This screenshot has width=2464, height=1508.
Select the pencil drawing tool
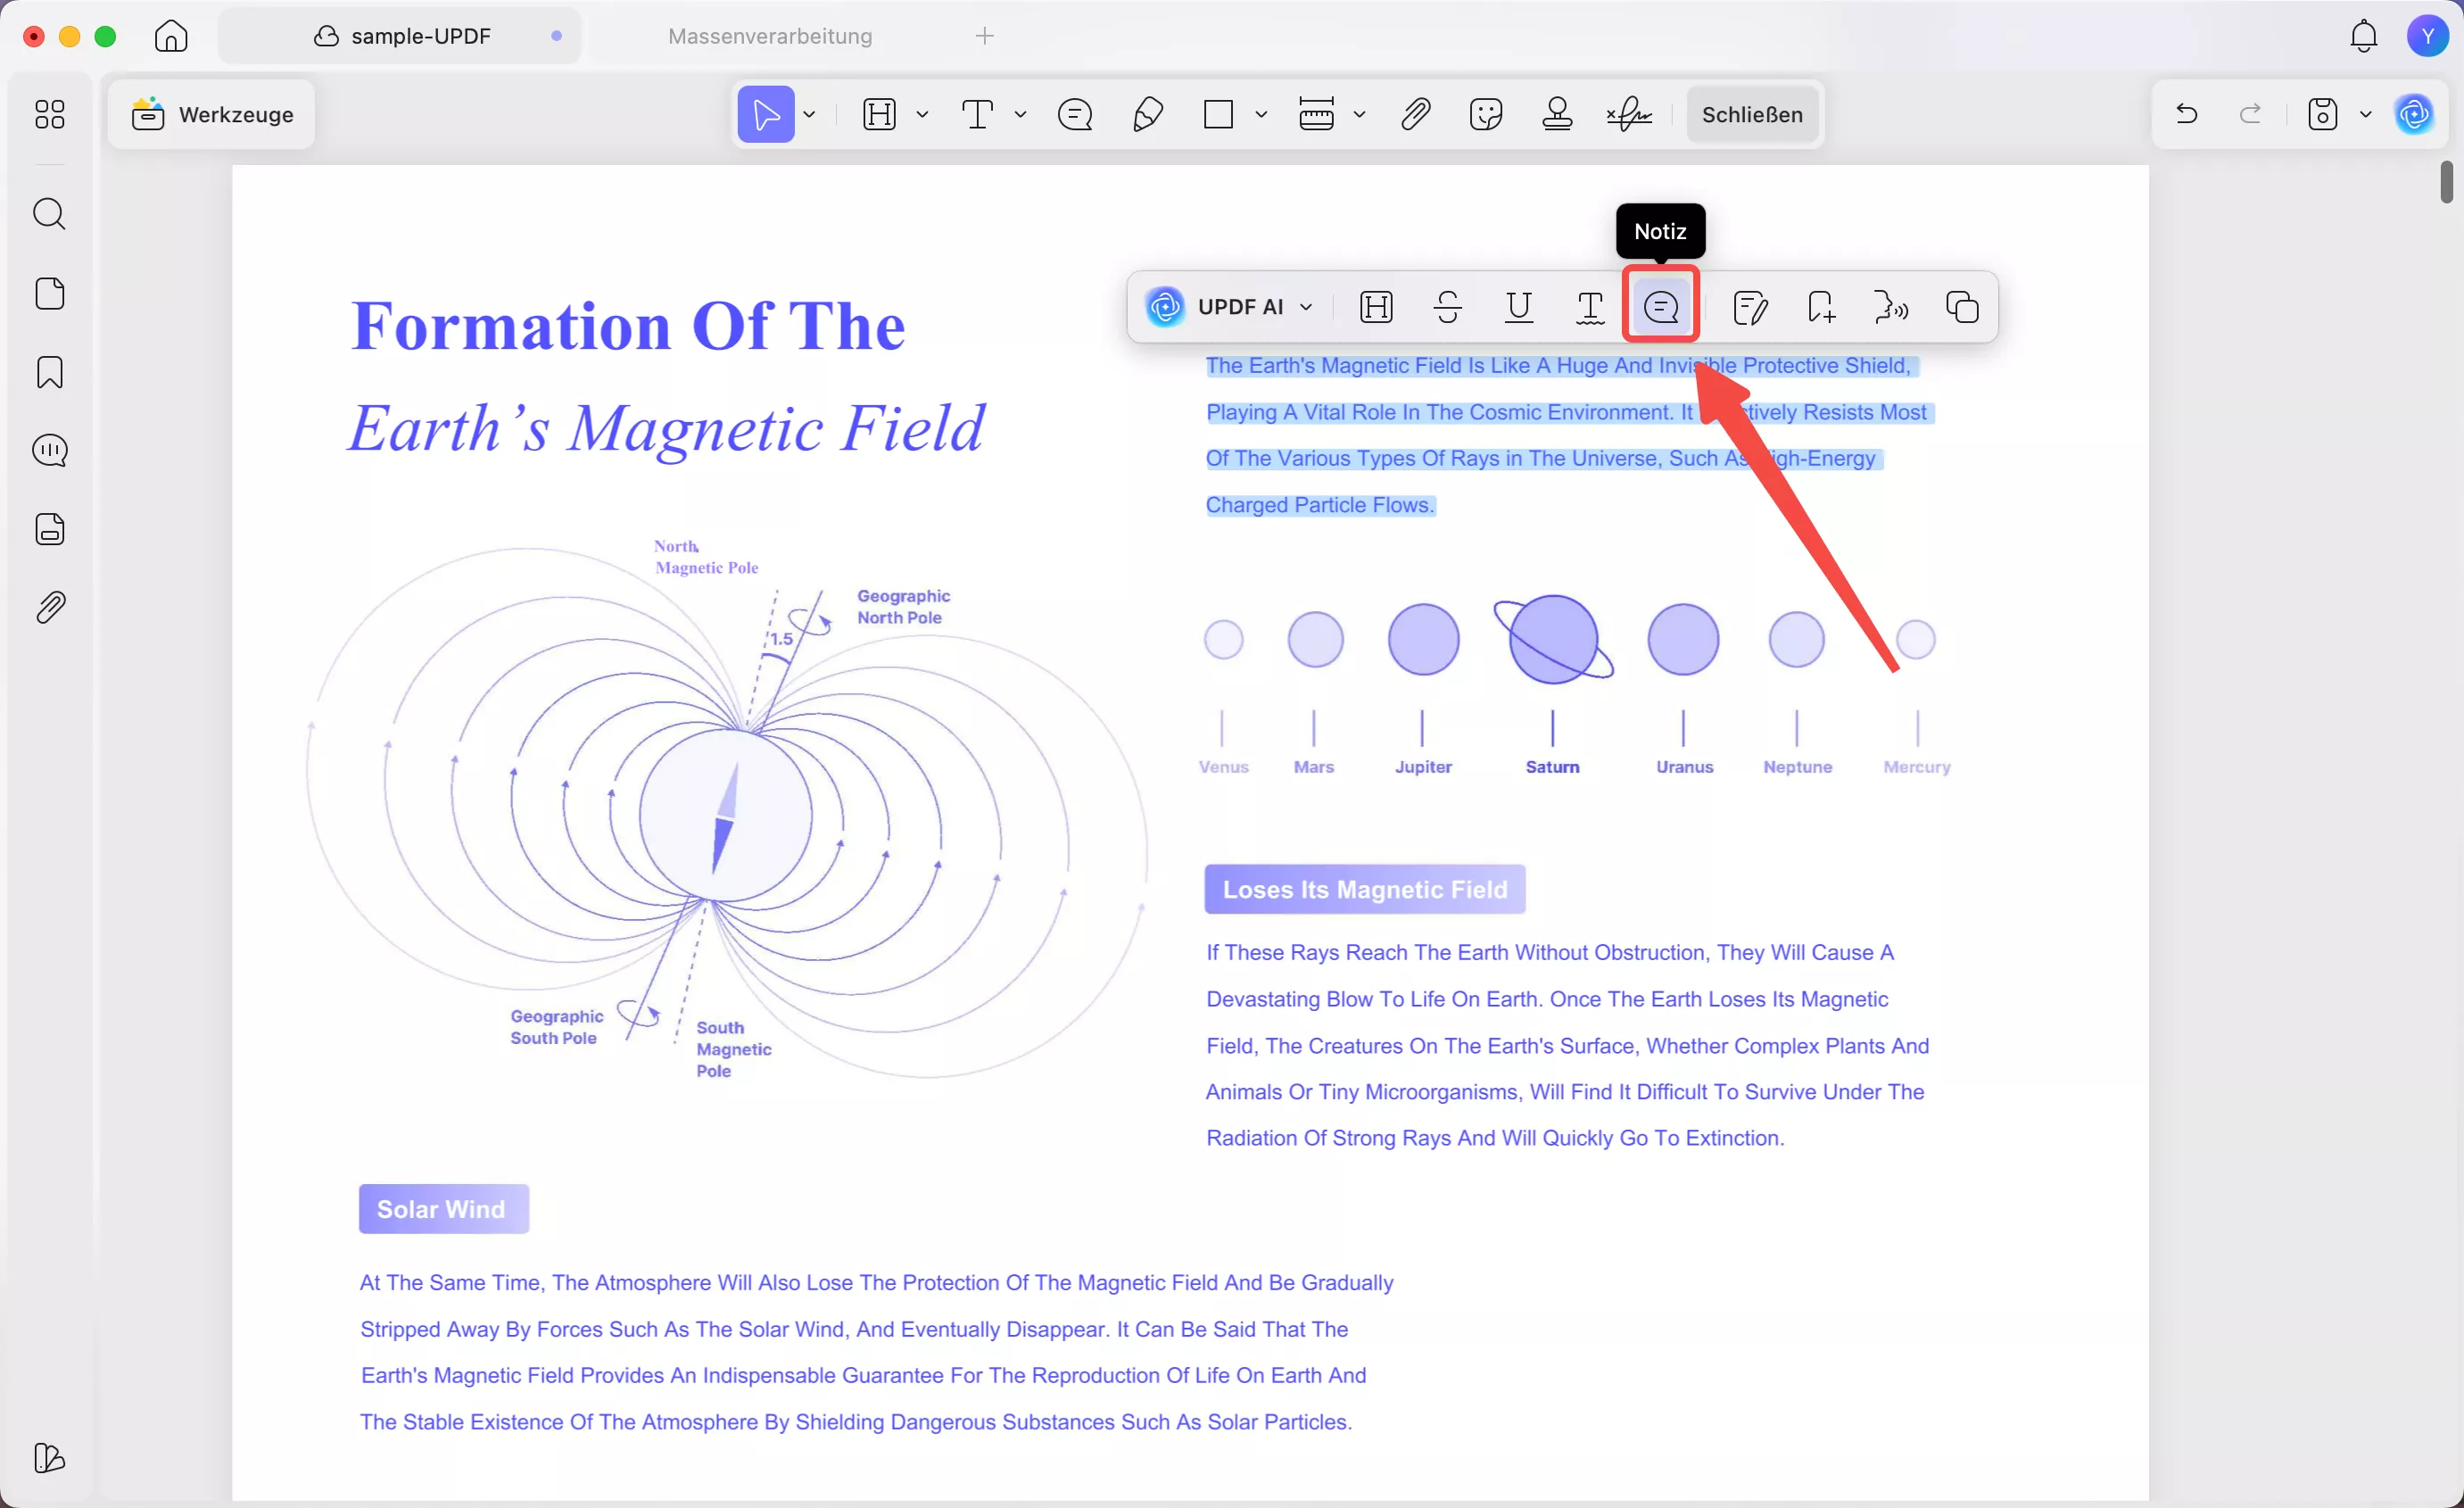coord(1148,115)
